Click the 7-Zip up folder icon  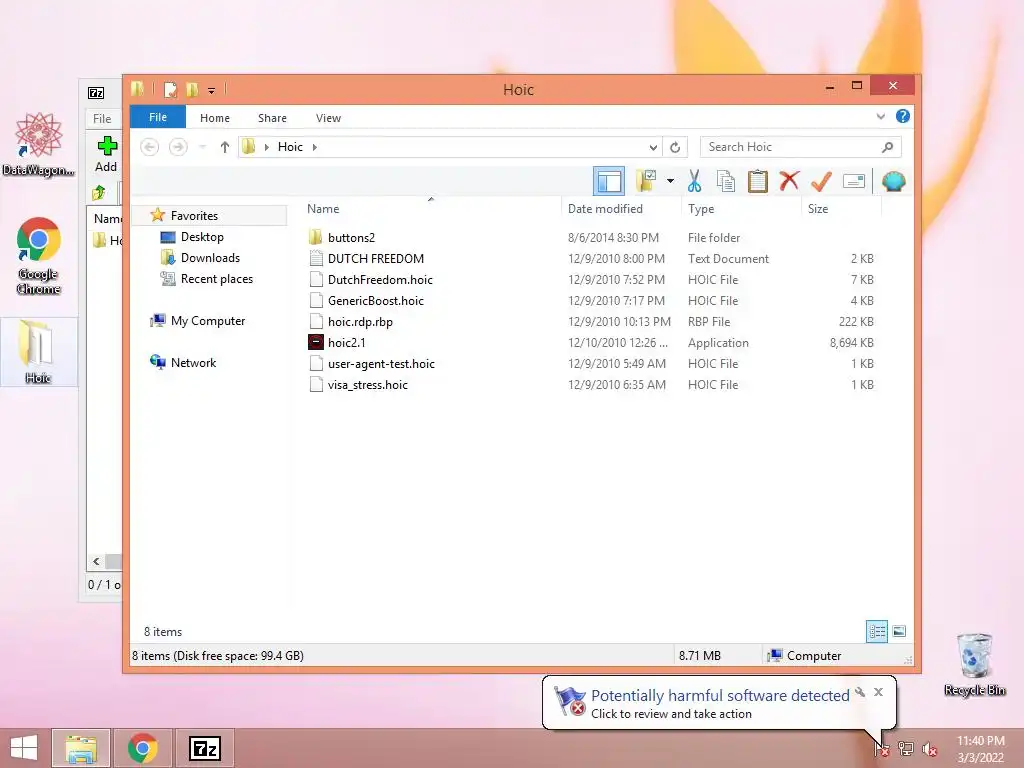tap(99, 193)
